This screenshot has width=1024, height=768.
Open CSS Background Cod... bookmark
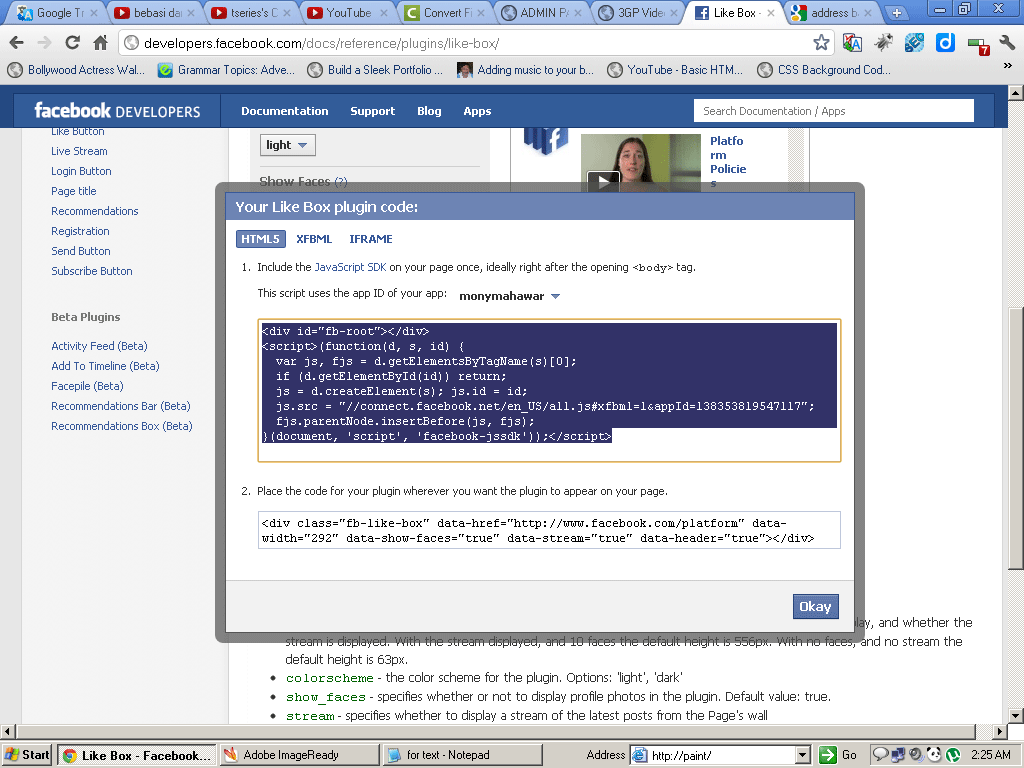click(x=825, y=70)
